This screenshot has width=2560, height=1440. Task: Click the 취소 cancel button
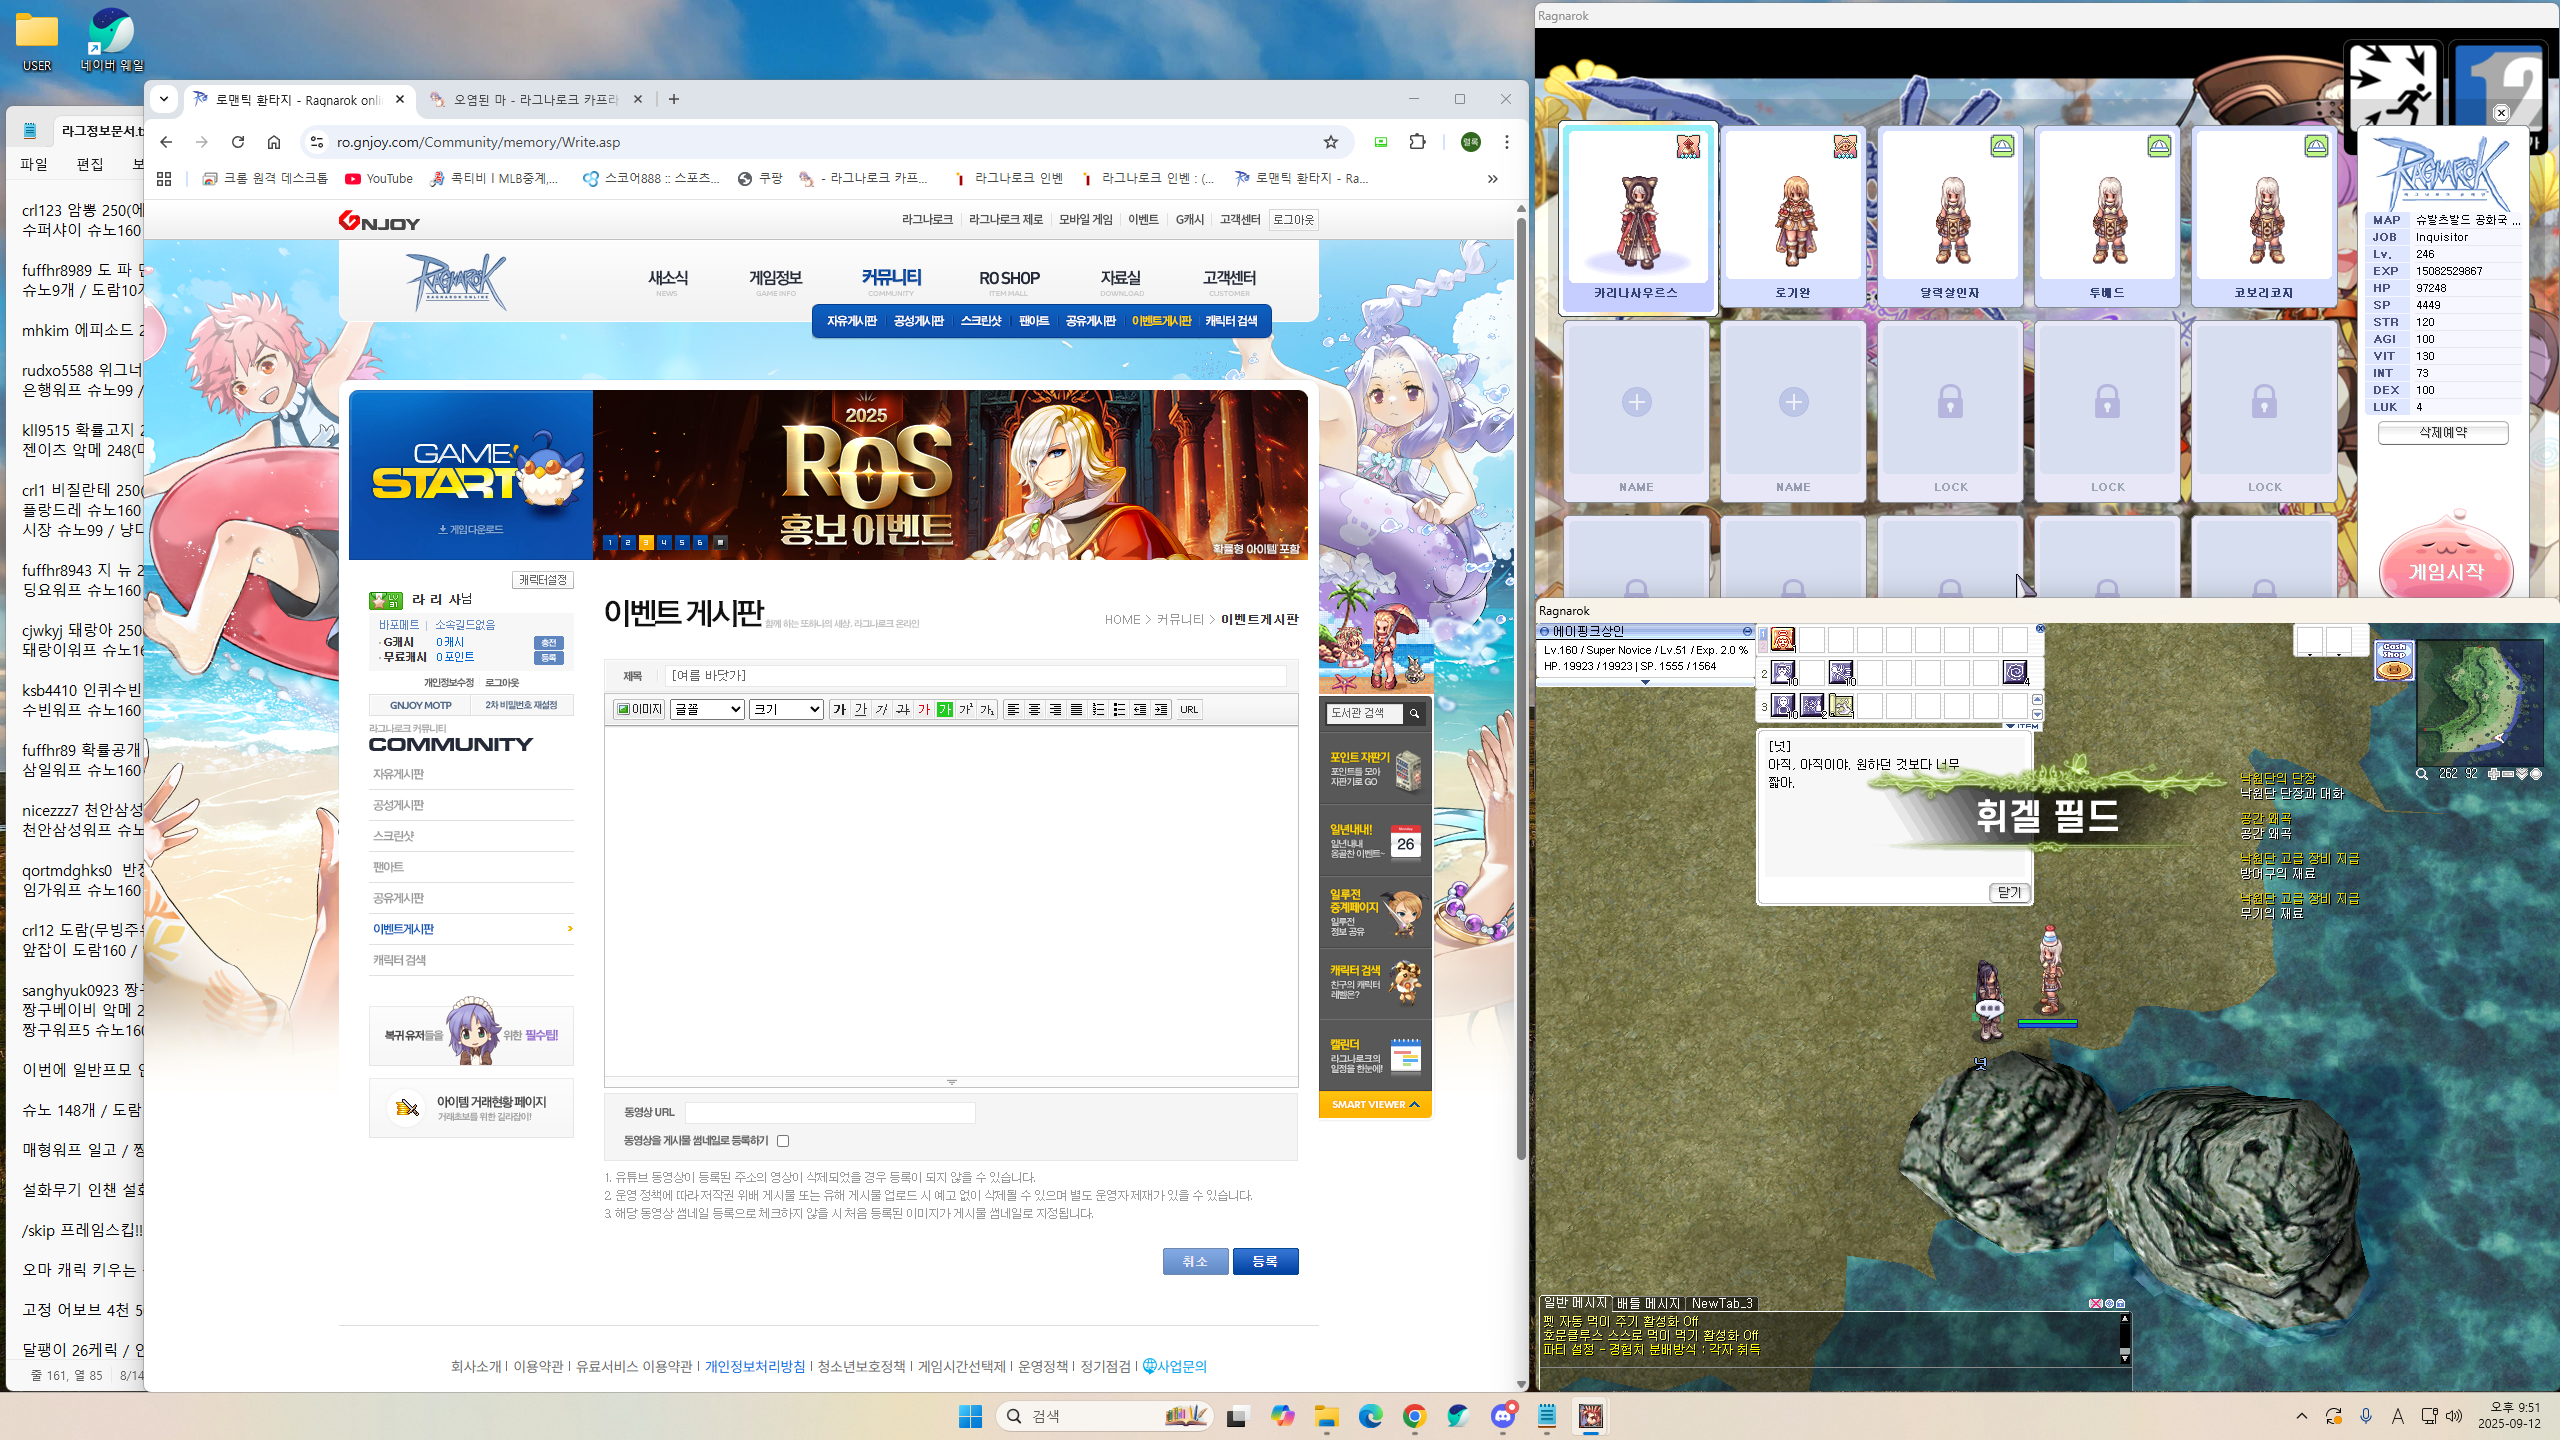pos(1195,1261)
